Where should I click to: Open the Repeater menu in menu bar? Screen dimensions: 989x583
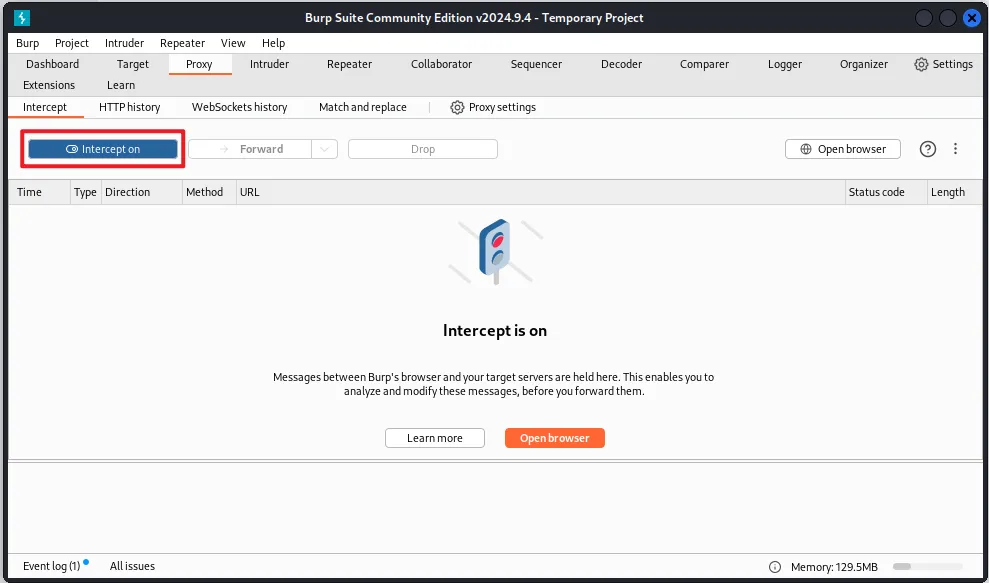click(x=182, y=43)
